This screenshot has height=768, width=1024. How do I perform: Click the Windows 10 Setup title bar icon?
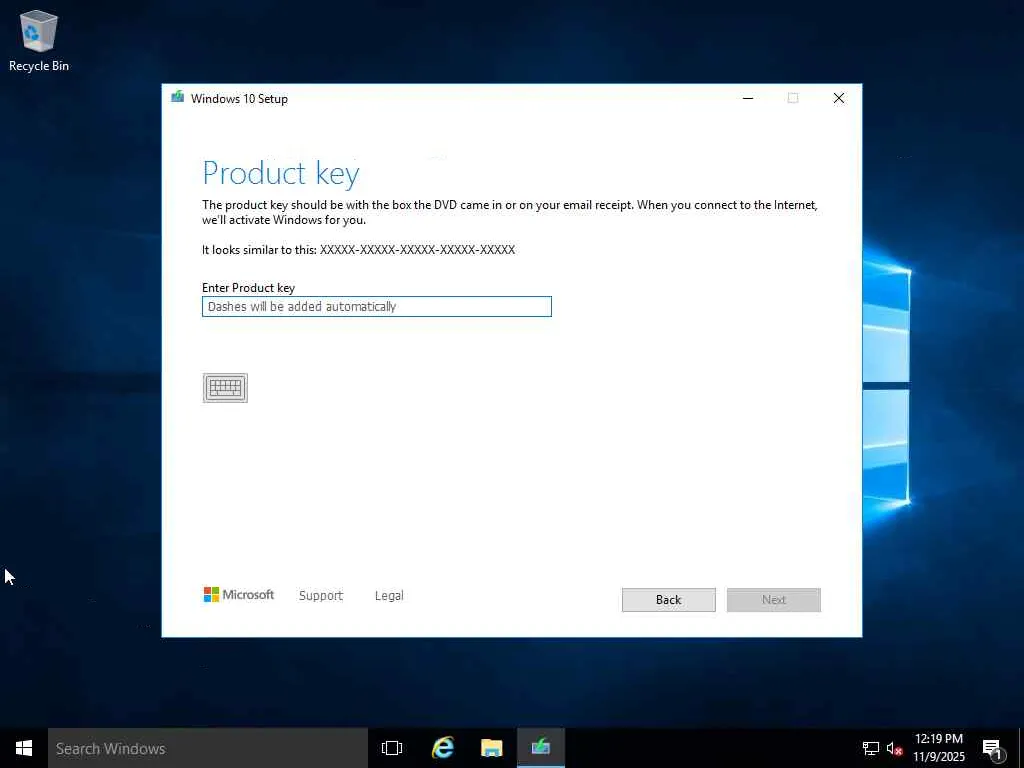click(x=177, y=98)
